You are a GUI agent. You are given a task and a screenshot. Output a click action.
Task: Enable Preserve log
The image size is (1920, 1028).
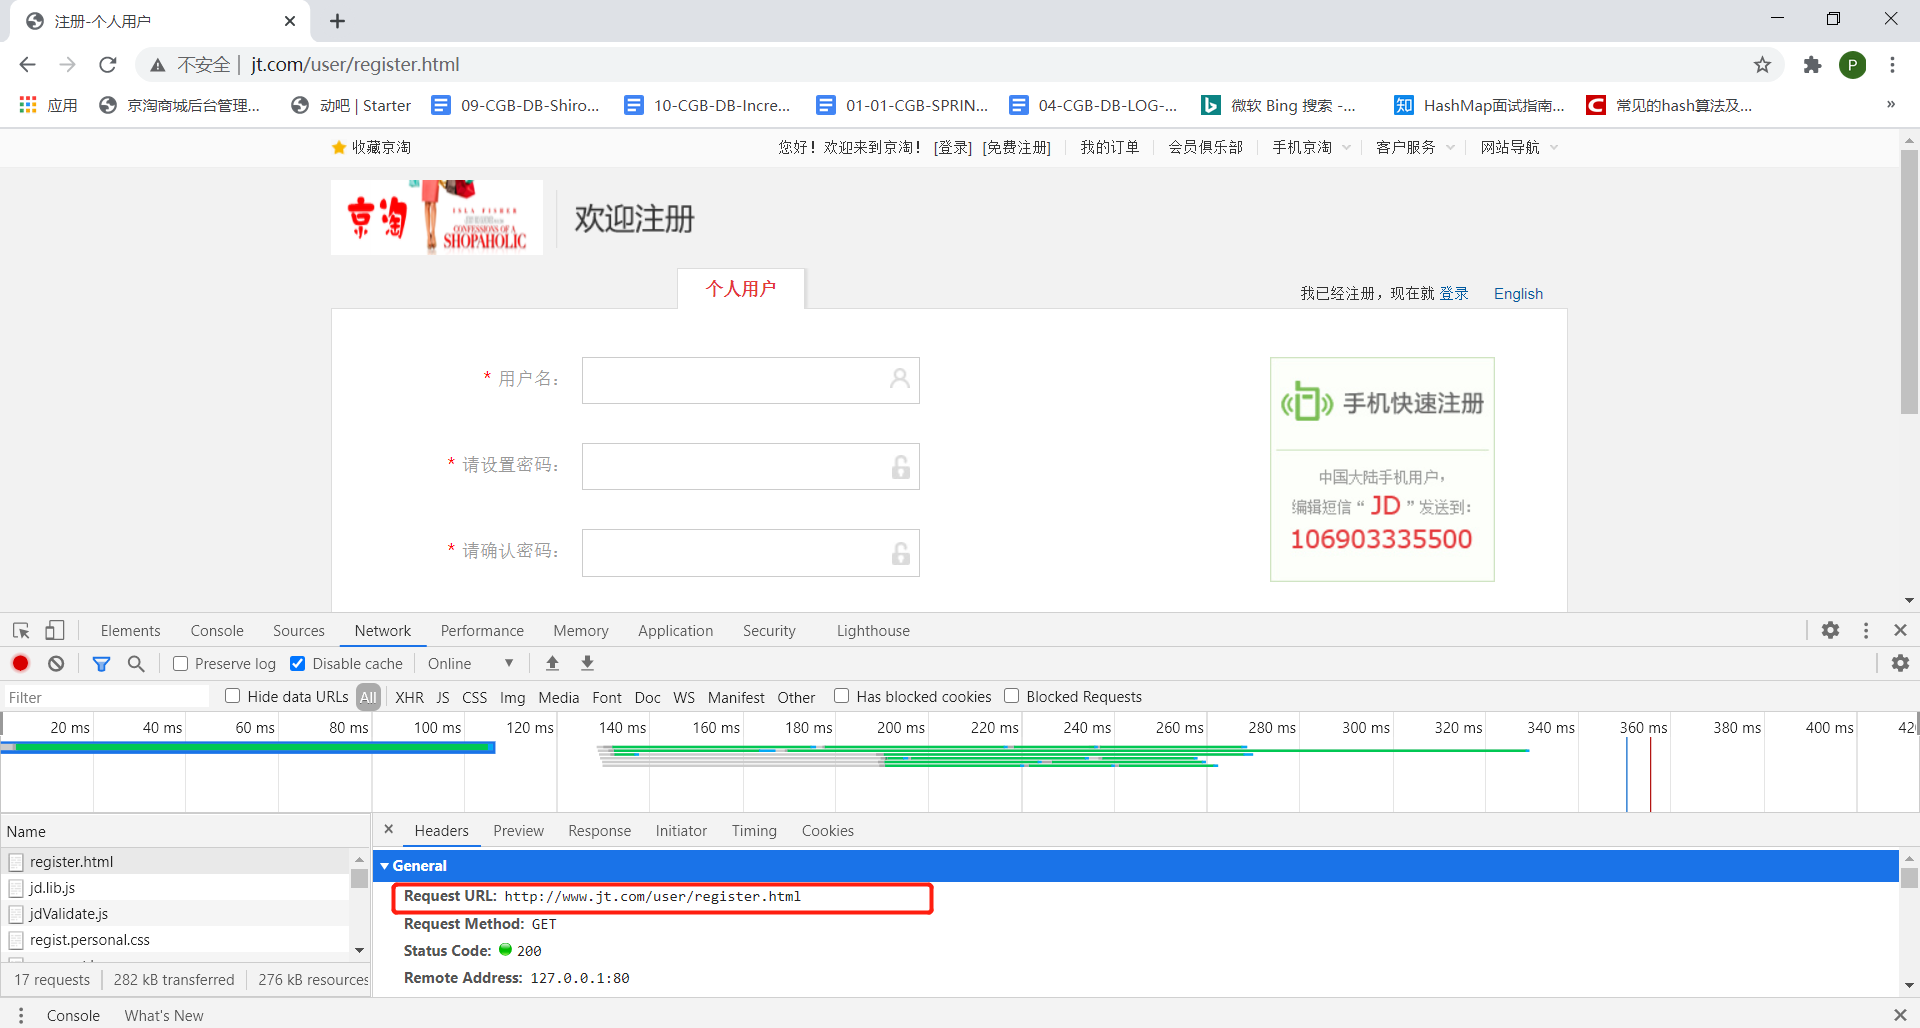pyautogui.click(x=180, y=663)
